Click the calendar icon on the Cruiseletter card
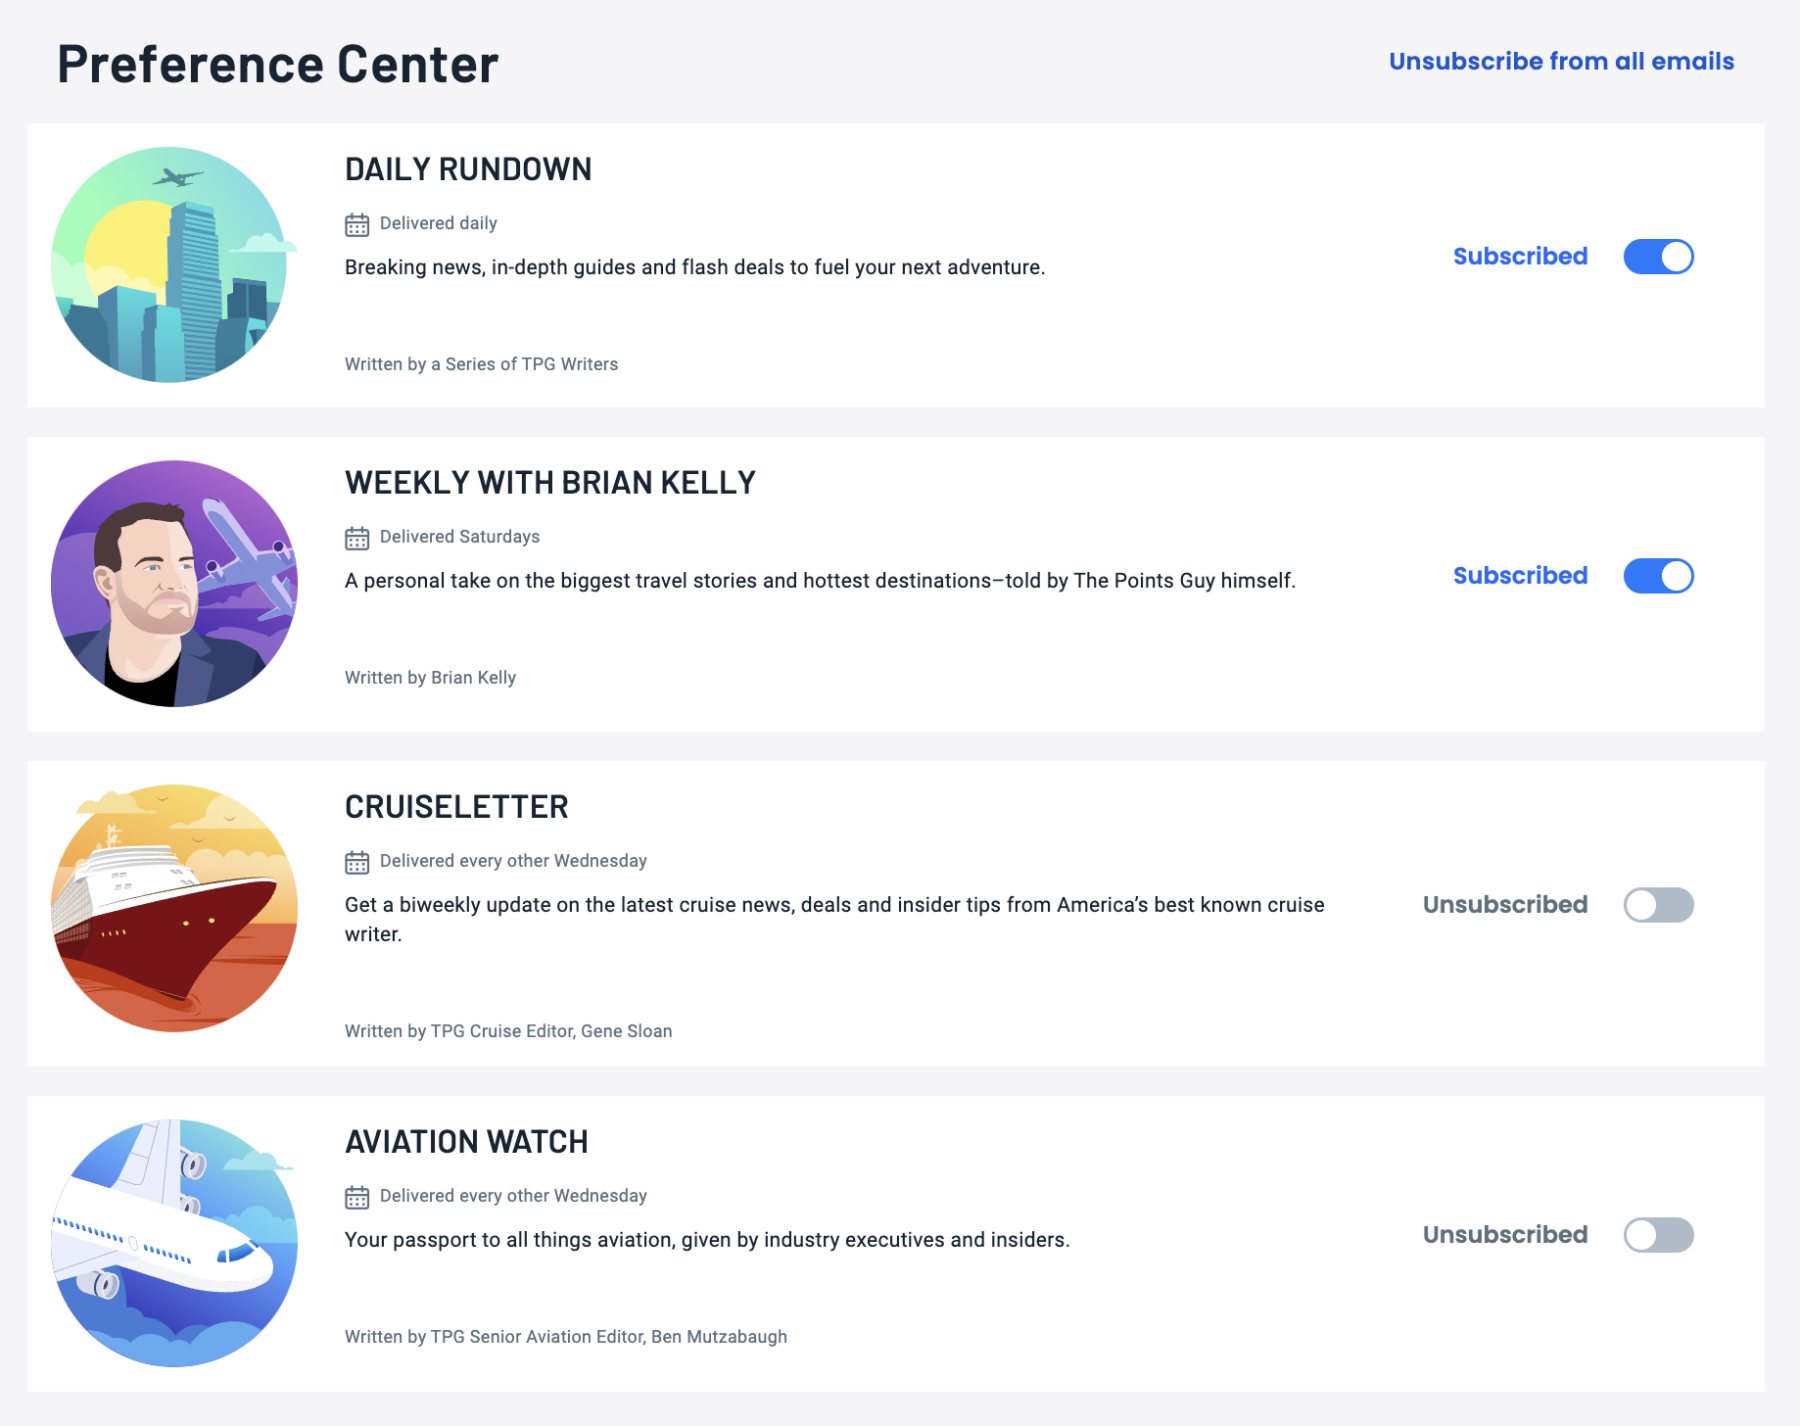The height and width of the screenshot is (1426, 1800). (358, 860)
